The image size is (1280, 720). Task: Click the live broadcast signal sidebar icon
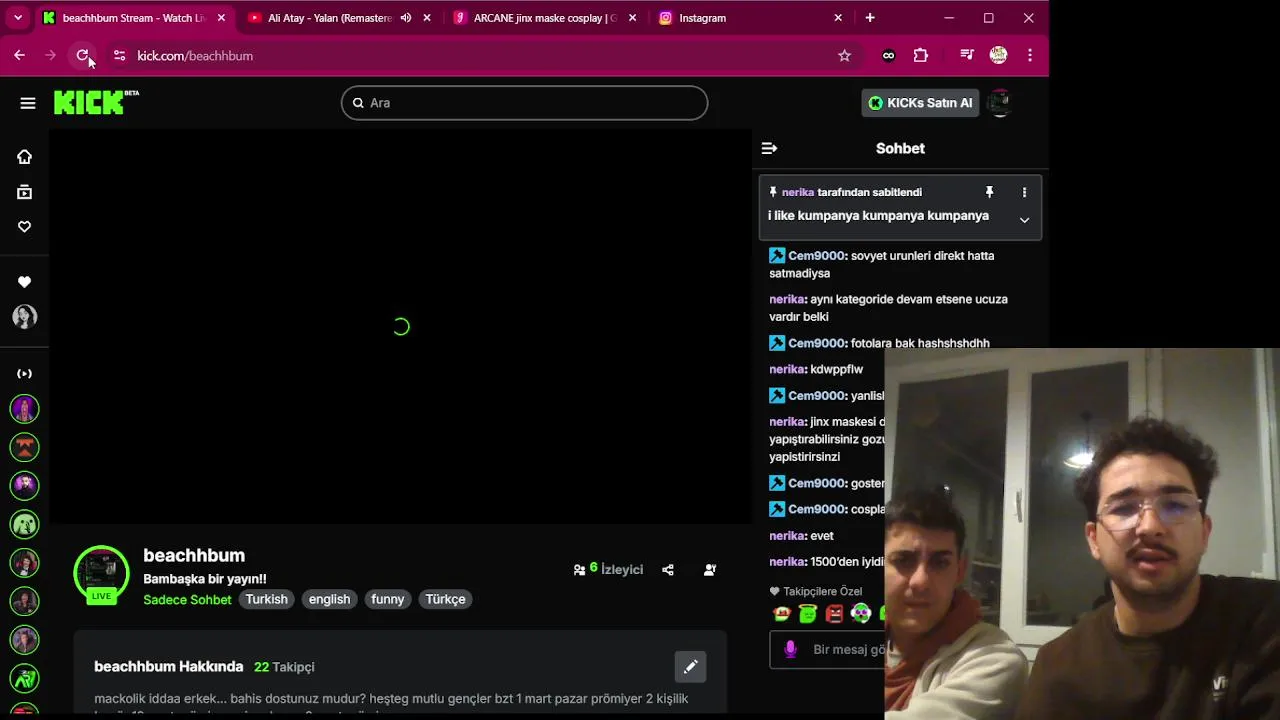(x=24, y=373)
